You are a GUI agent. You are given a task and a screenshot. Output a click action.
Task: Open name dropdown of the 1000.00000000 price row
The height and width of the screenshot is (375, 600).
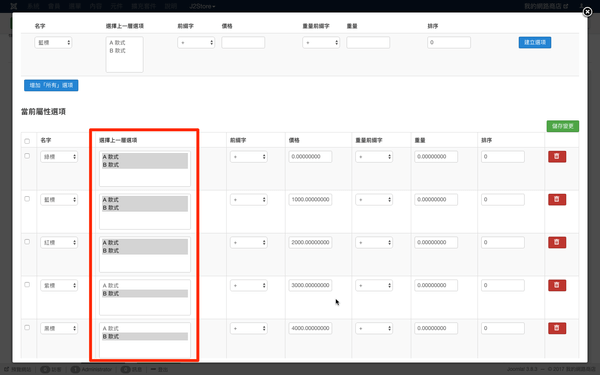coord(59,199)
